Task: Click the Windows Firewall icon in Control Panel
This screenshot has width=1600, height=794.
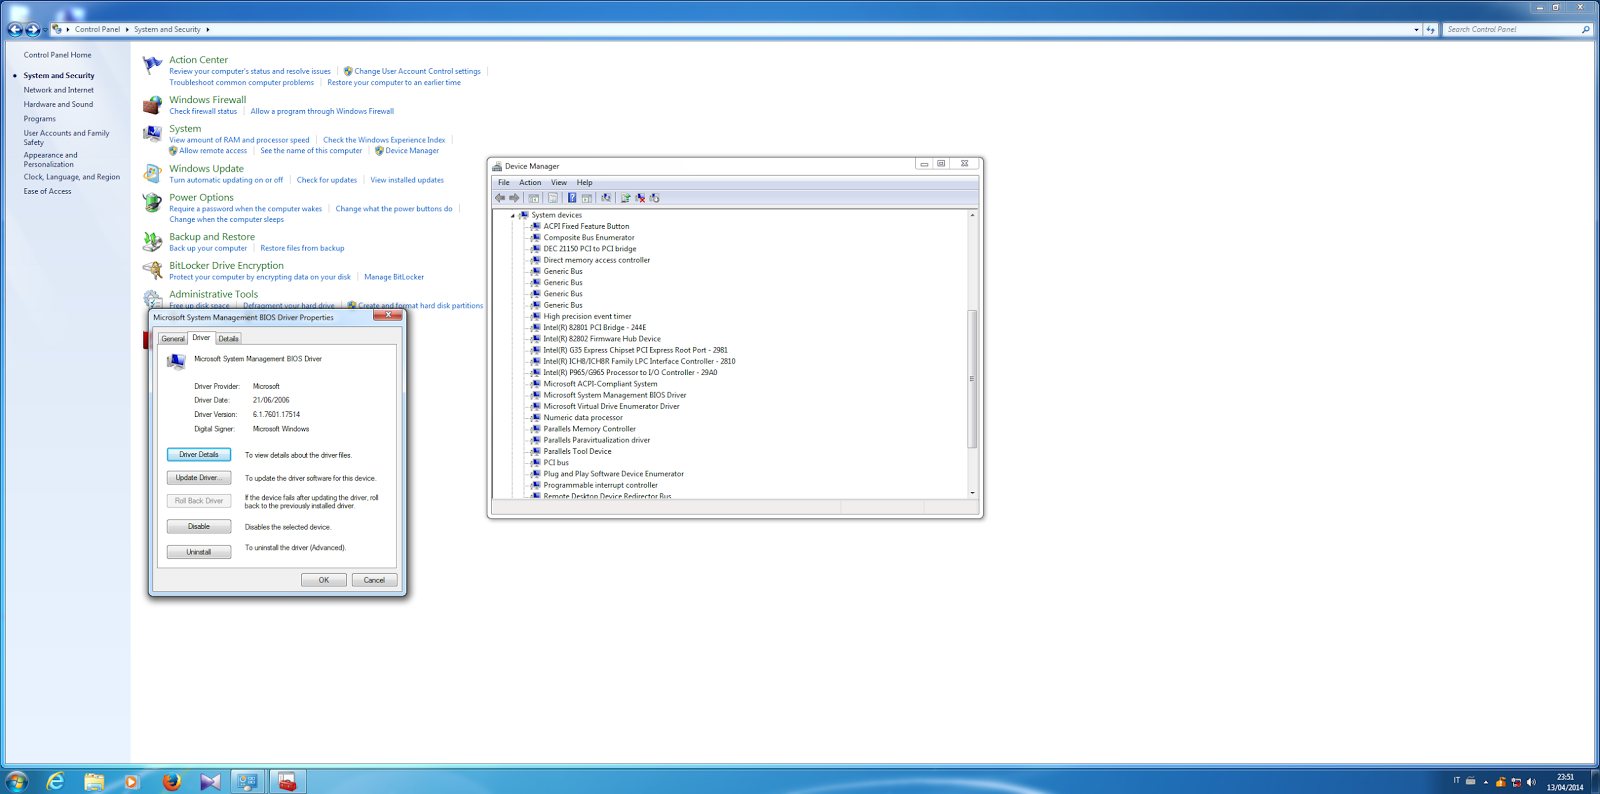Action: 152,105
